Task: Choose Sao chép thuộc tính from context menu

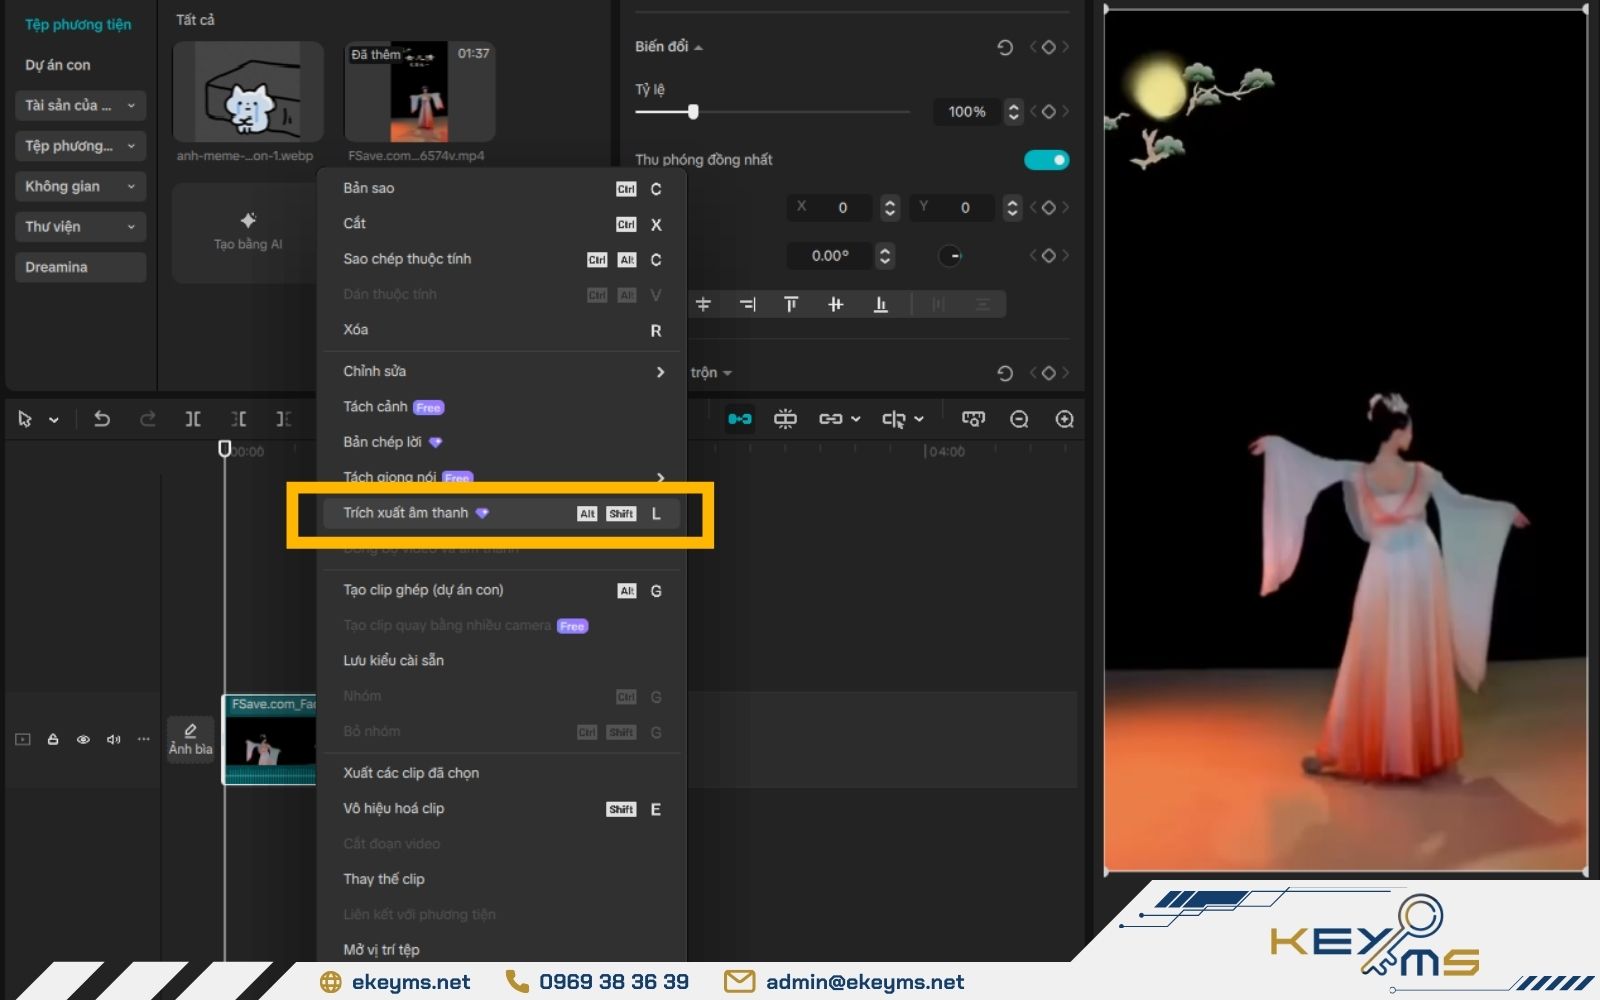Action: (x=407, y=259)
